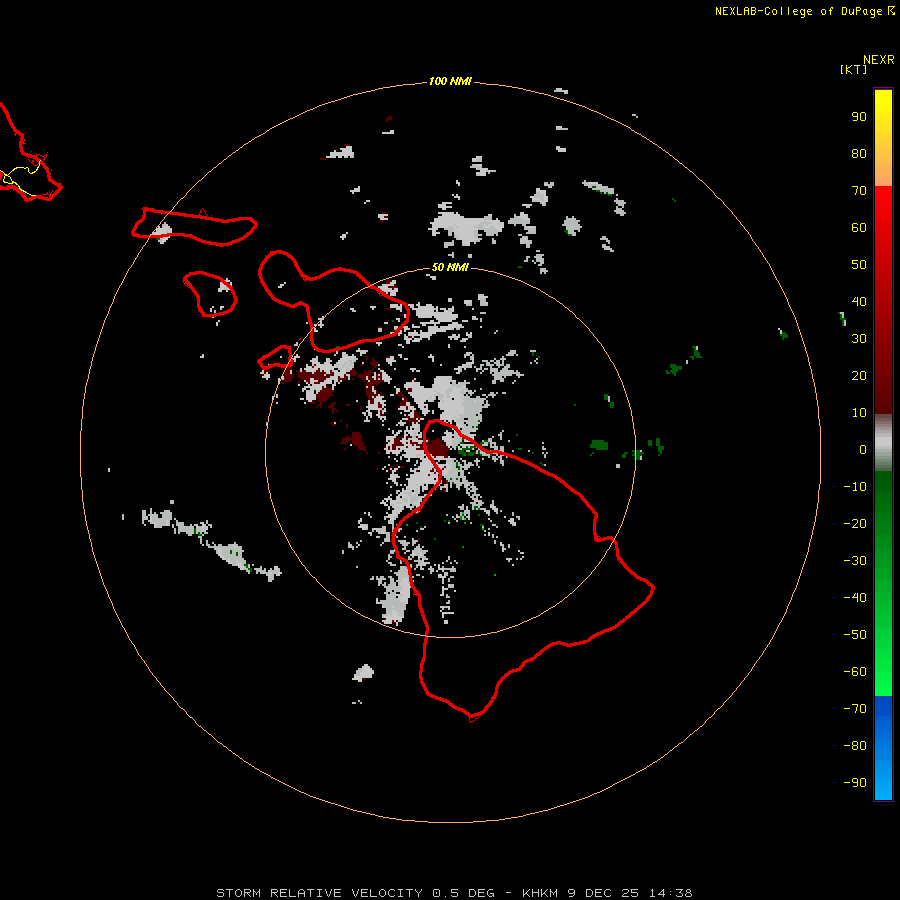
Task: Click the -90 scale value
Action: [855, 783]
